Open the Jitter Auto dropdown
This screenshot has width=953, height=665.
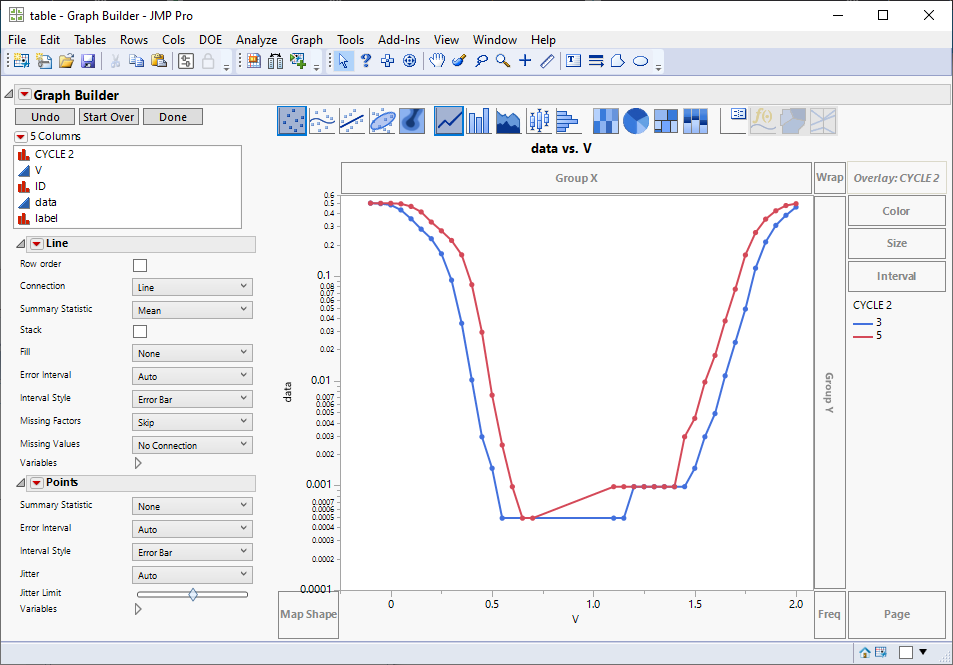(x=192, y=575)
